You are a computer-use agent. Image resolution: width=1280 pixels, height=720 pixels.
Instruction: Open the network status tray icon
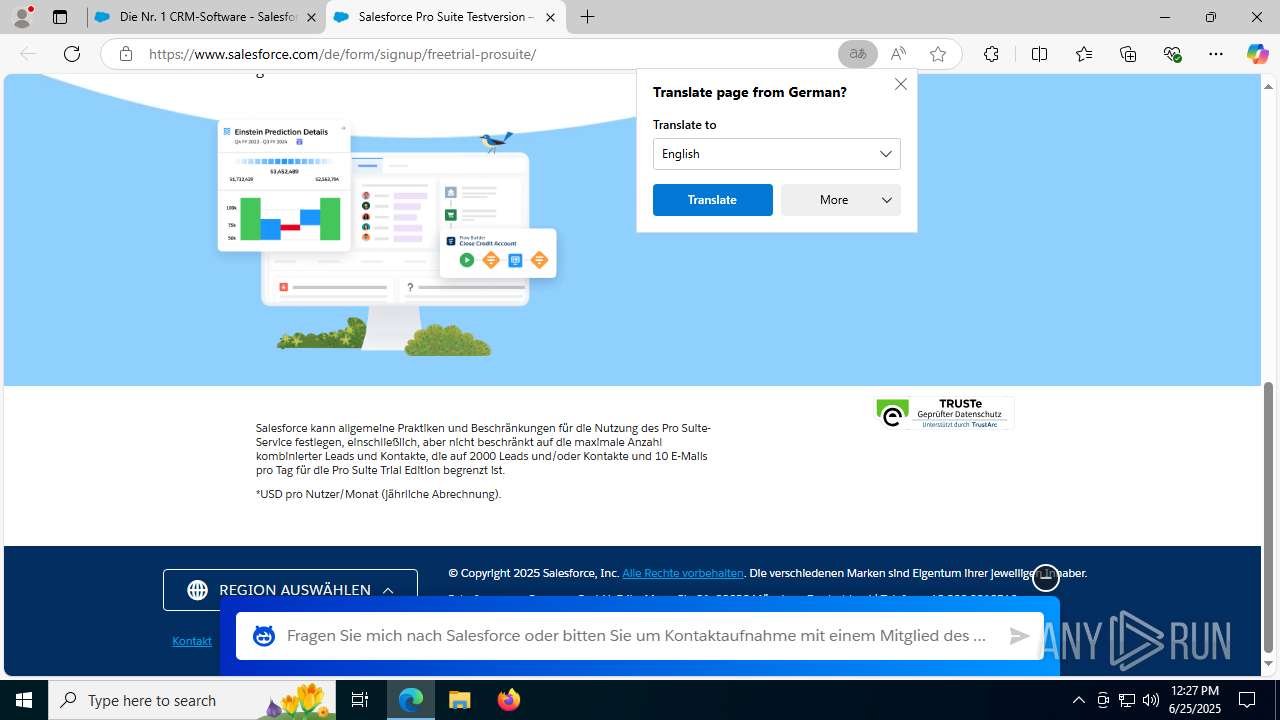[x=1127, y=700]
